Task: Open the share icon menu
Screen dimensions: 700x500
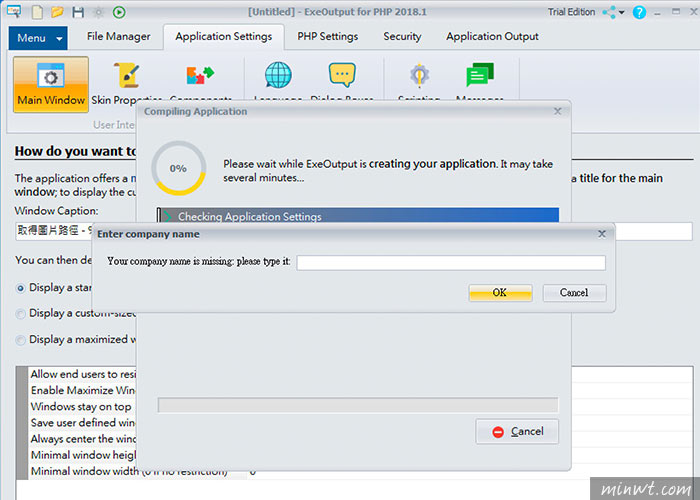Action: coord(608,12)
